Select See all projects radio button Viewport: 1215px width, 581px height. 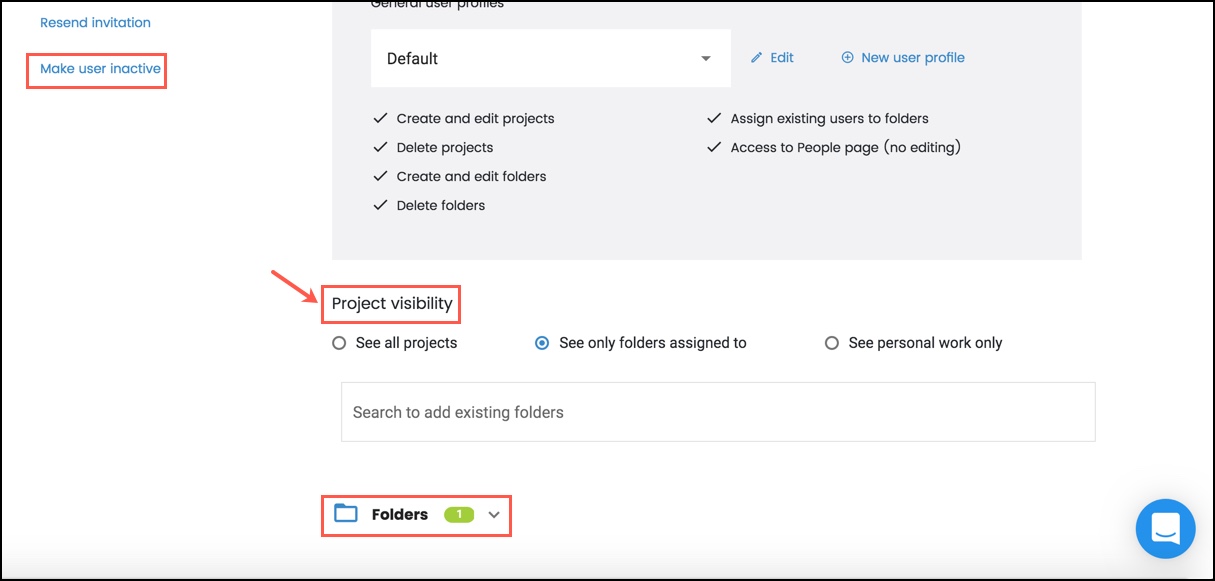pos(339,343)
